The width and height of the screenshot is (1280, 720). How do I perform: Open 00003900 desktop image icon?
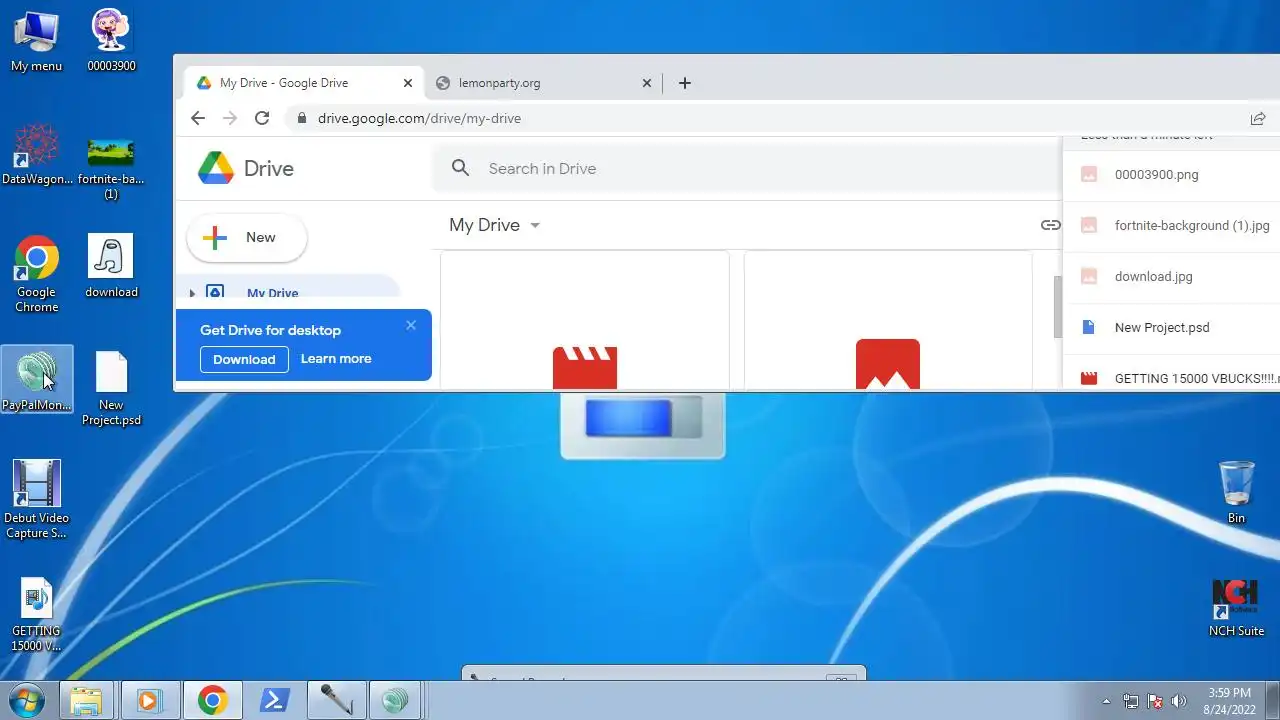tap(111, 40)
